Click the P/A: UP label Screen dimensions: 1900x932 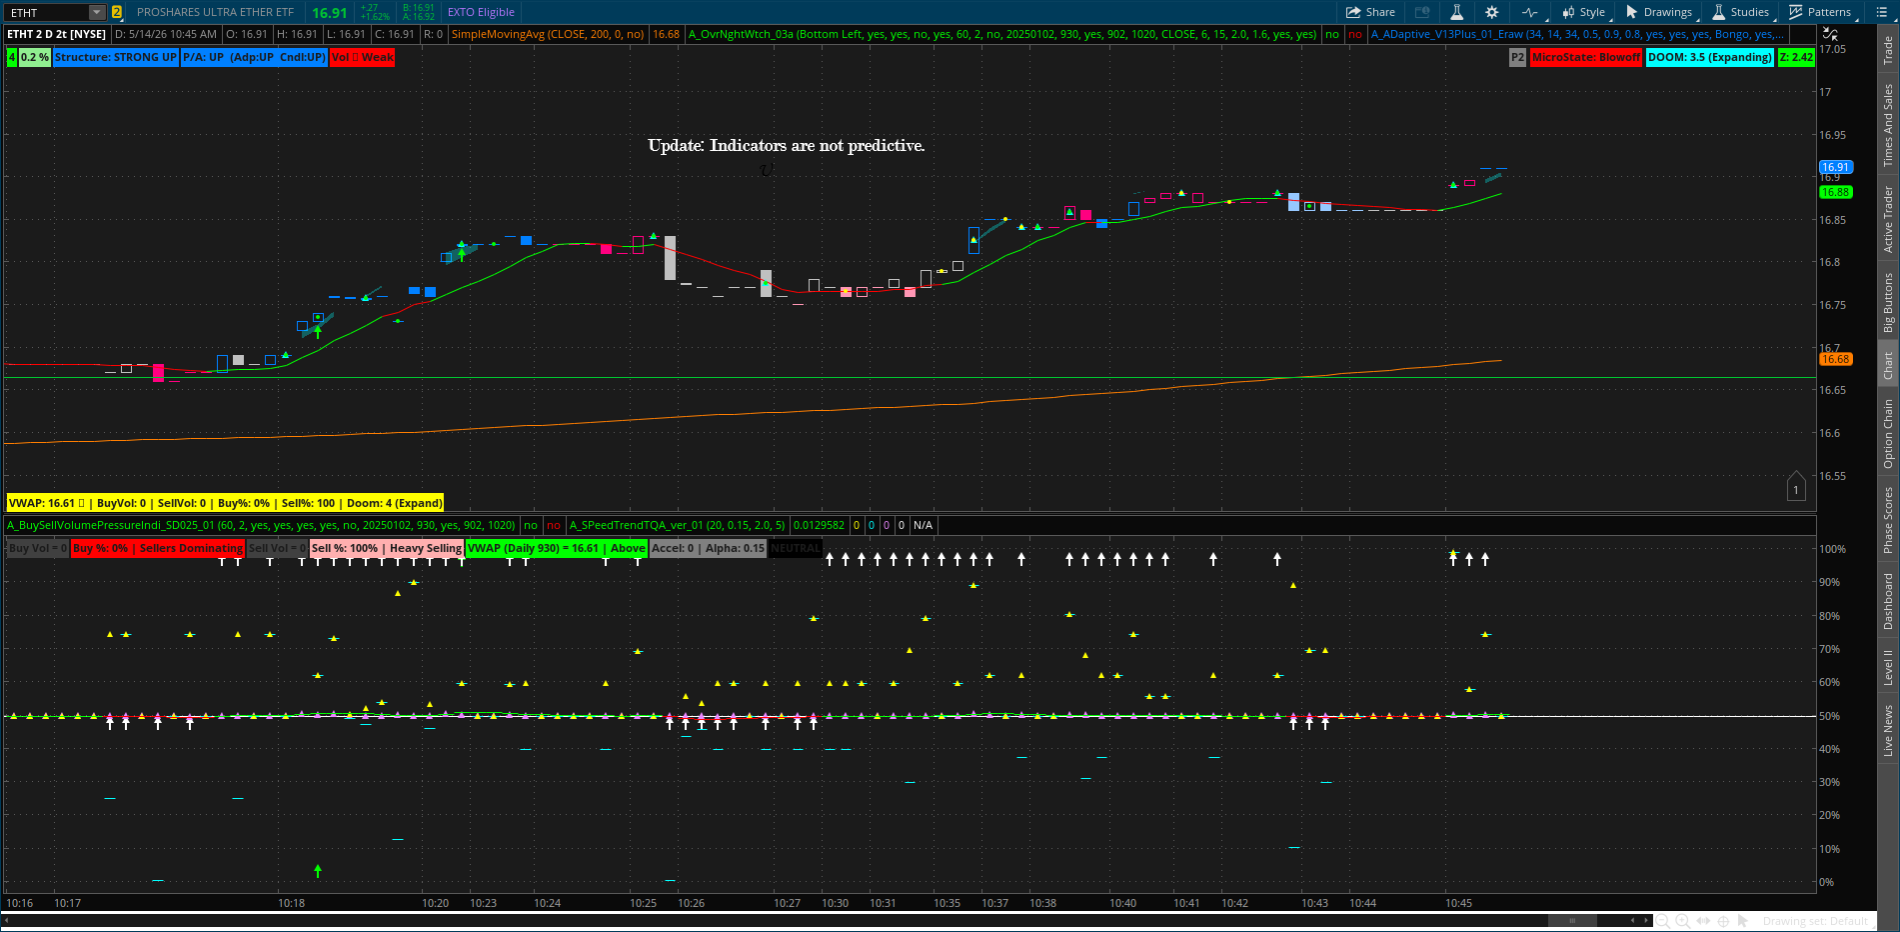pyautogui.click(x=254, y=57)
